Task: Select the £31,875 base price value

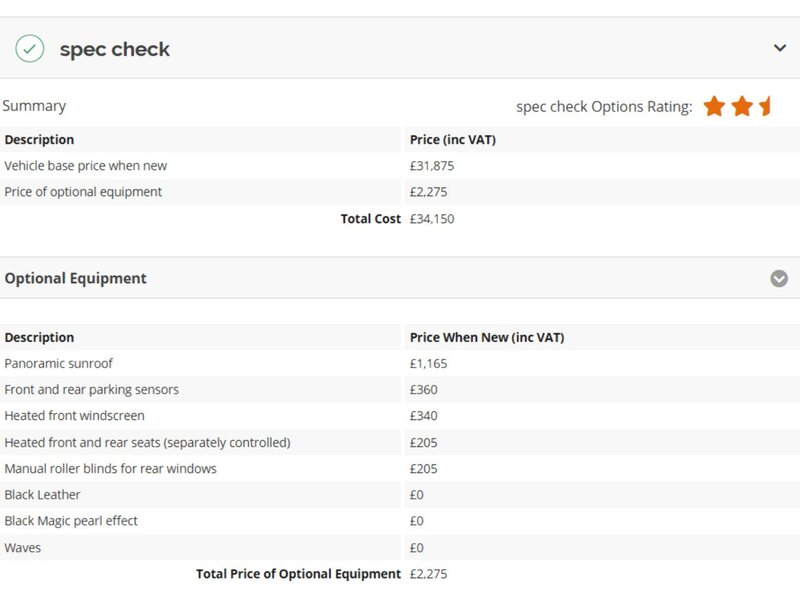Action: tap(432, 166)
